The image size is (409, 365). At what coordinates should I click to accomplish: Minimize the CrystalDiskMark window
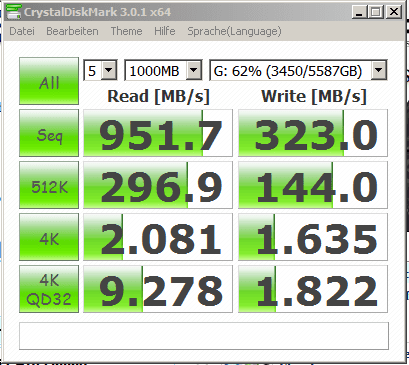point(359,12)
